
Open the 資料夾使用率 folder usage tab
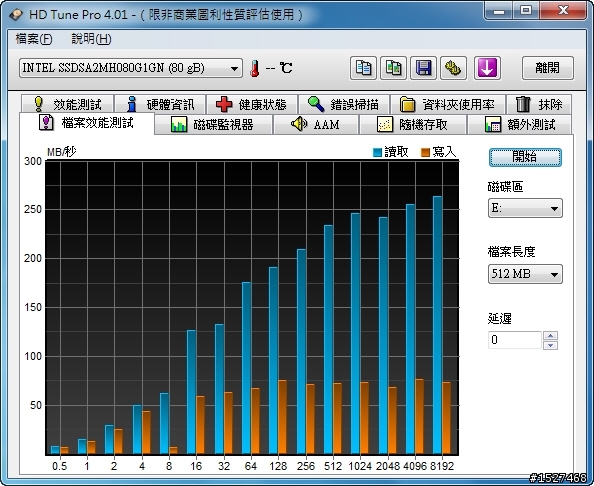pos(448,104)
